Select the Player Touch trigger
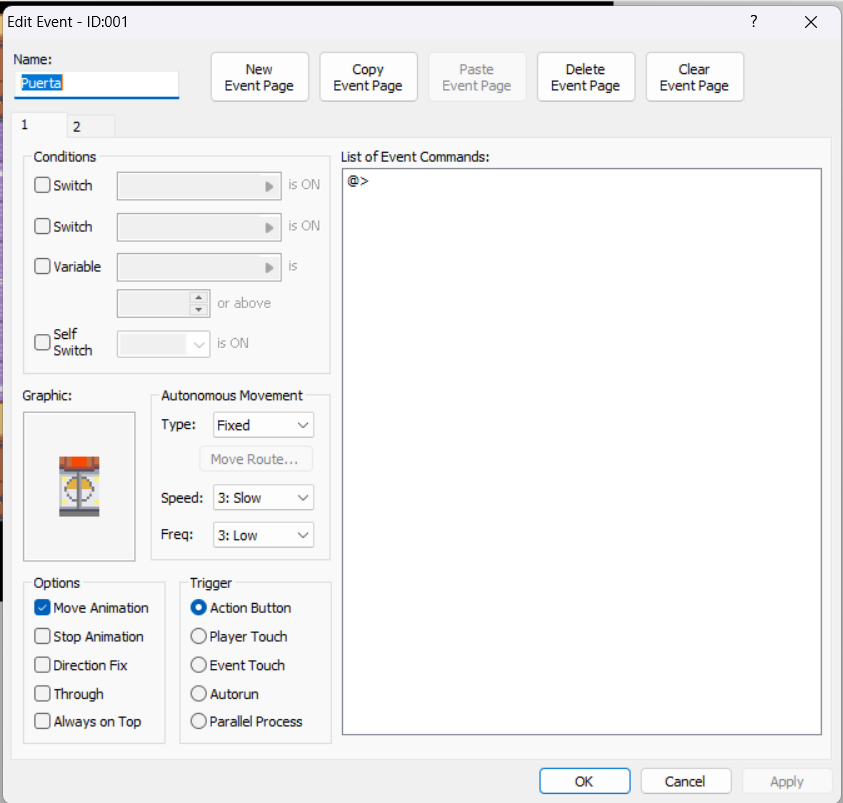 point(199,636)
